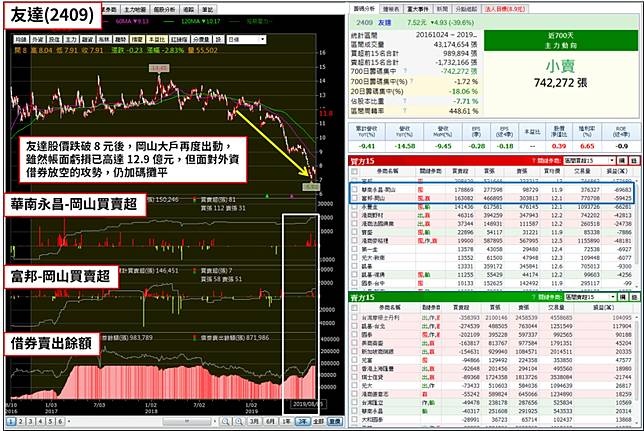Image resolution: width=644 pixels, height=431 pixels.
Task: Set the chart range to 全部
Action: [319, 421]
